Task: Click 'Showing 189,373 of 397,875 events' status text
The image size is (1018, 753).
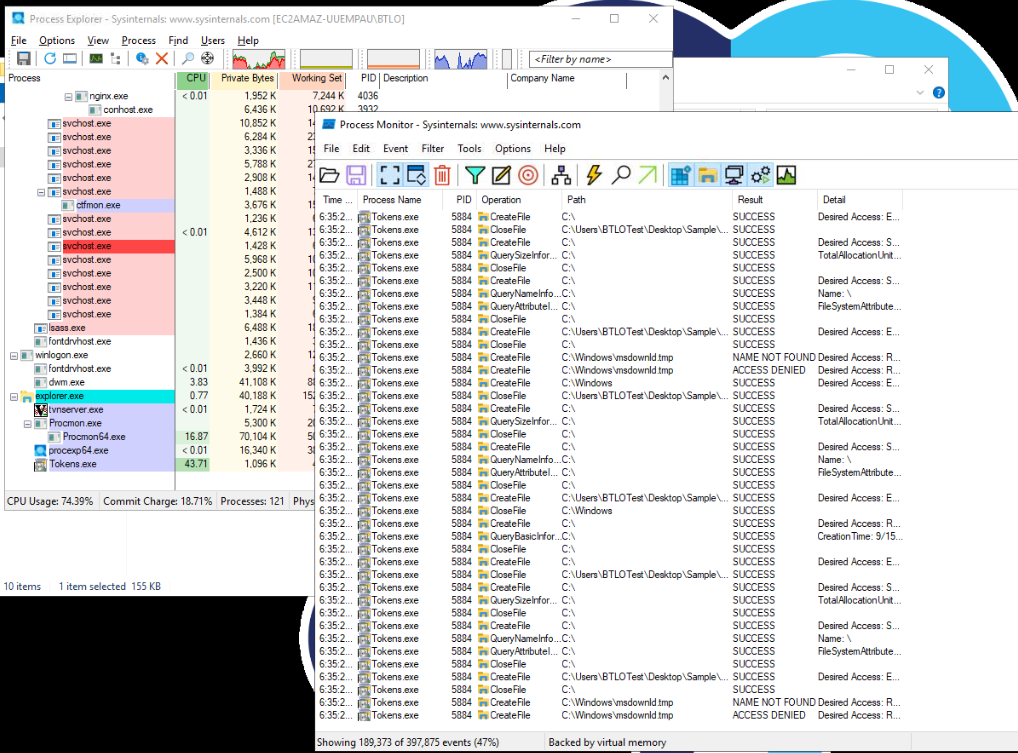Action: (x=408, y=742)
